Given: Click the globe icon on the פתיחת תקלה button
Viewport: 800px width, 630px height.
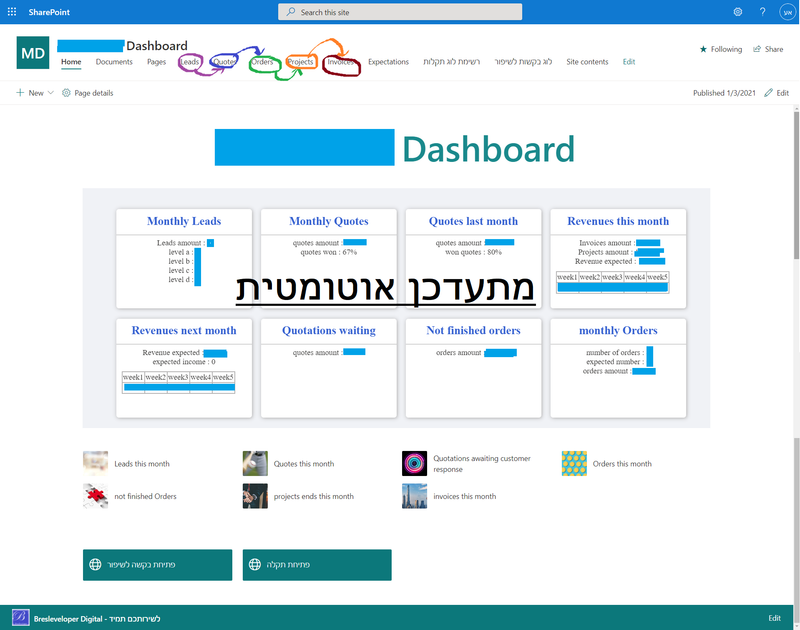Looking at the screenshot, I should [x=255, y=565].
